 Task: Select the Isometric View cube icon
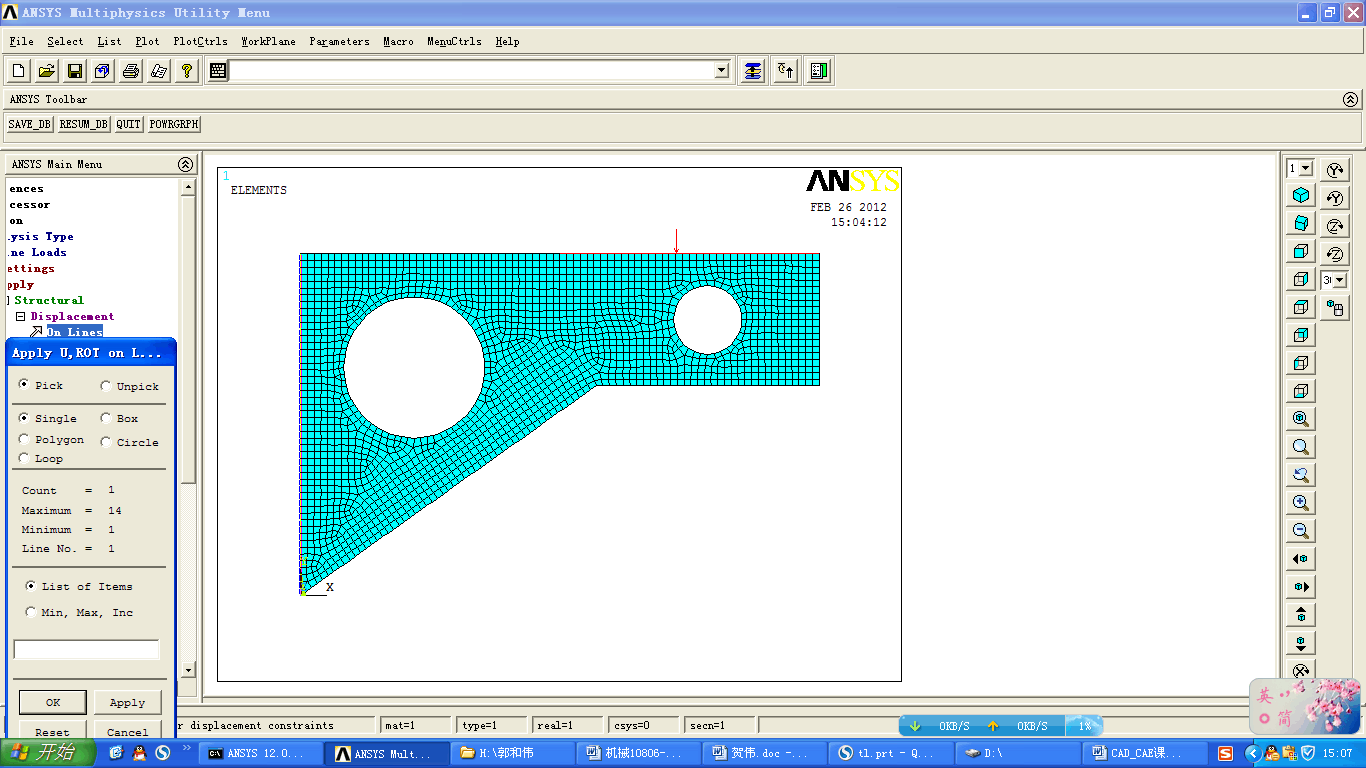tap(1301, 195)
